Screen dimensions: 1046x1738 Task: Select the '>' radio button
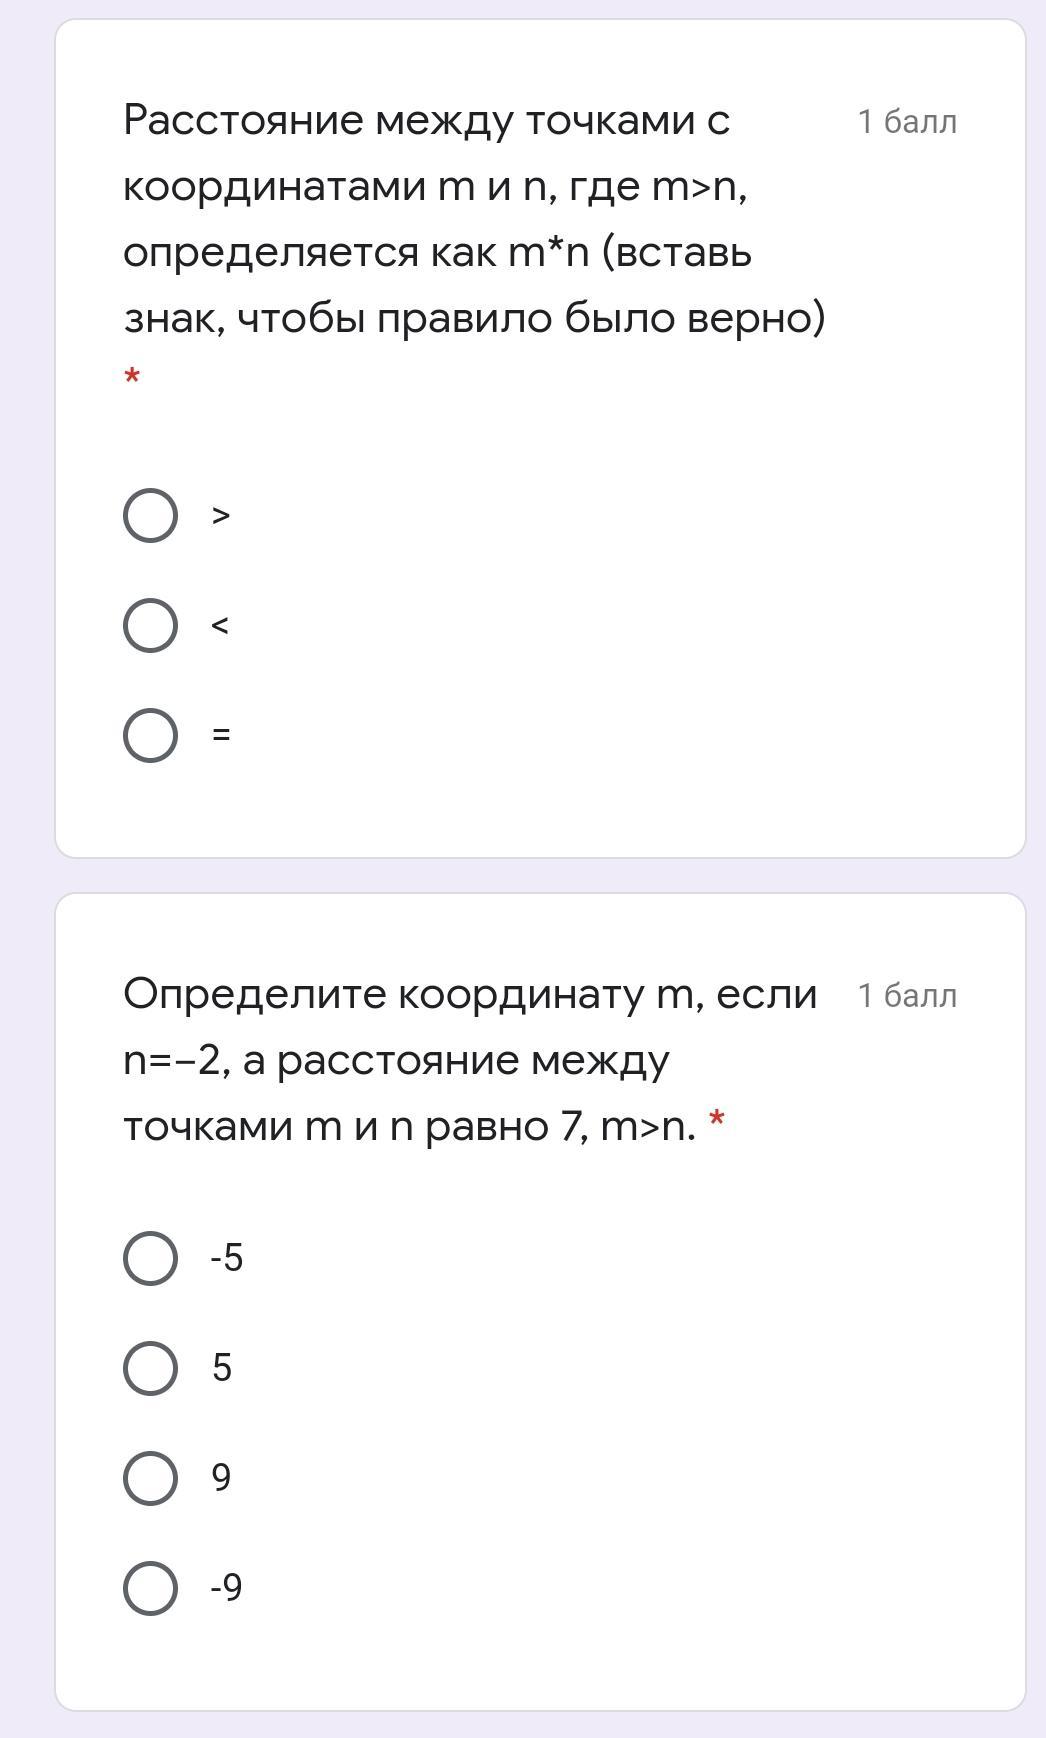151,516
